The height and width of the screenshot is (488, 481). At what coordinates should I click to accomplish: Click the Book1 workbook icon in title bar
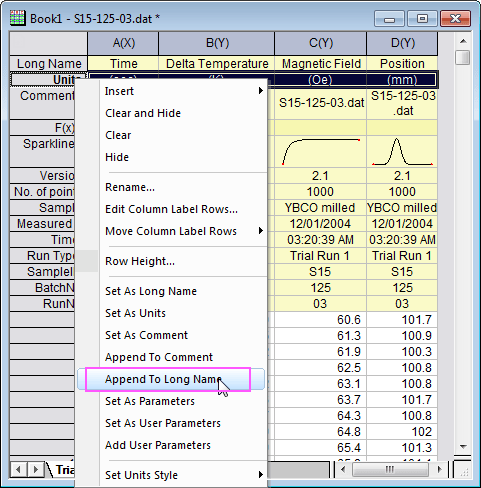pyautogui.click(x=17, y=18)
